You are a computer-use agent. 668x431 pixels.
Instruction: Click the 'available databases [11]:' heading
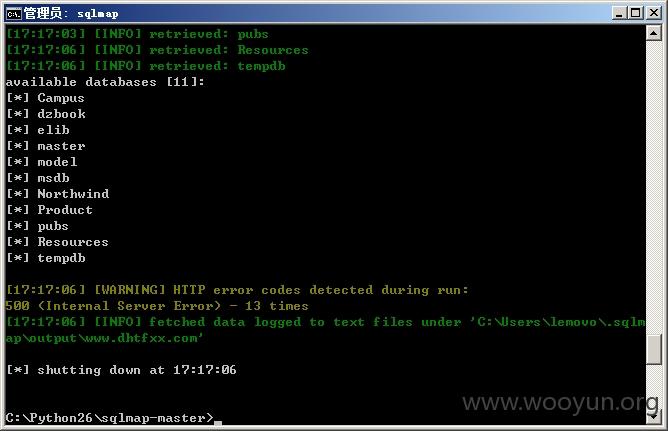point(105,82)
